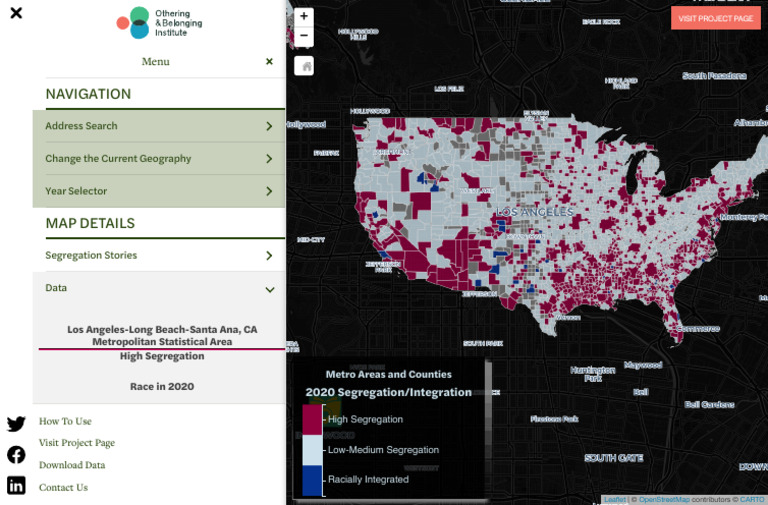Open Change the Current Geography item
The image size is (768, 505).
[159, 159]
